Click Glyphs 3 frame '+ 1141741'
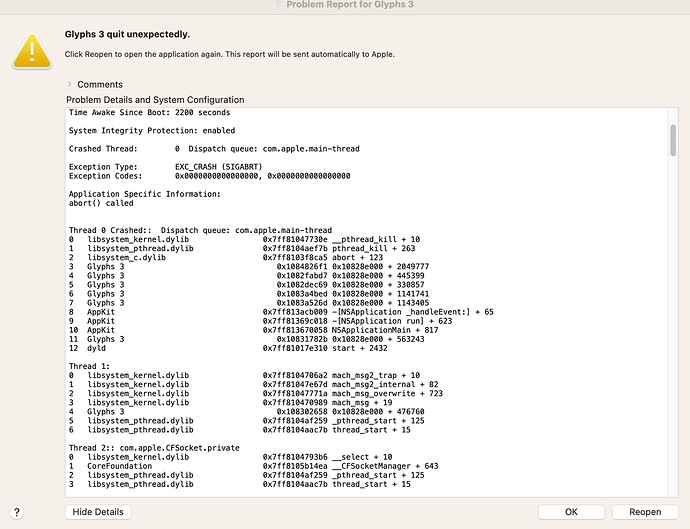The width and height of the screenshot is (690, 529). pos(249,294)
